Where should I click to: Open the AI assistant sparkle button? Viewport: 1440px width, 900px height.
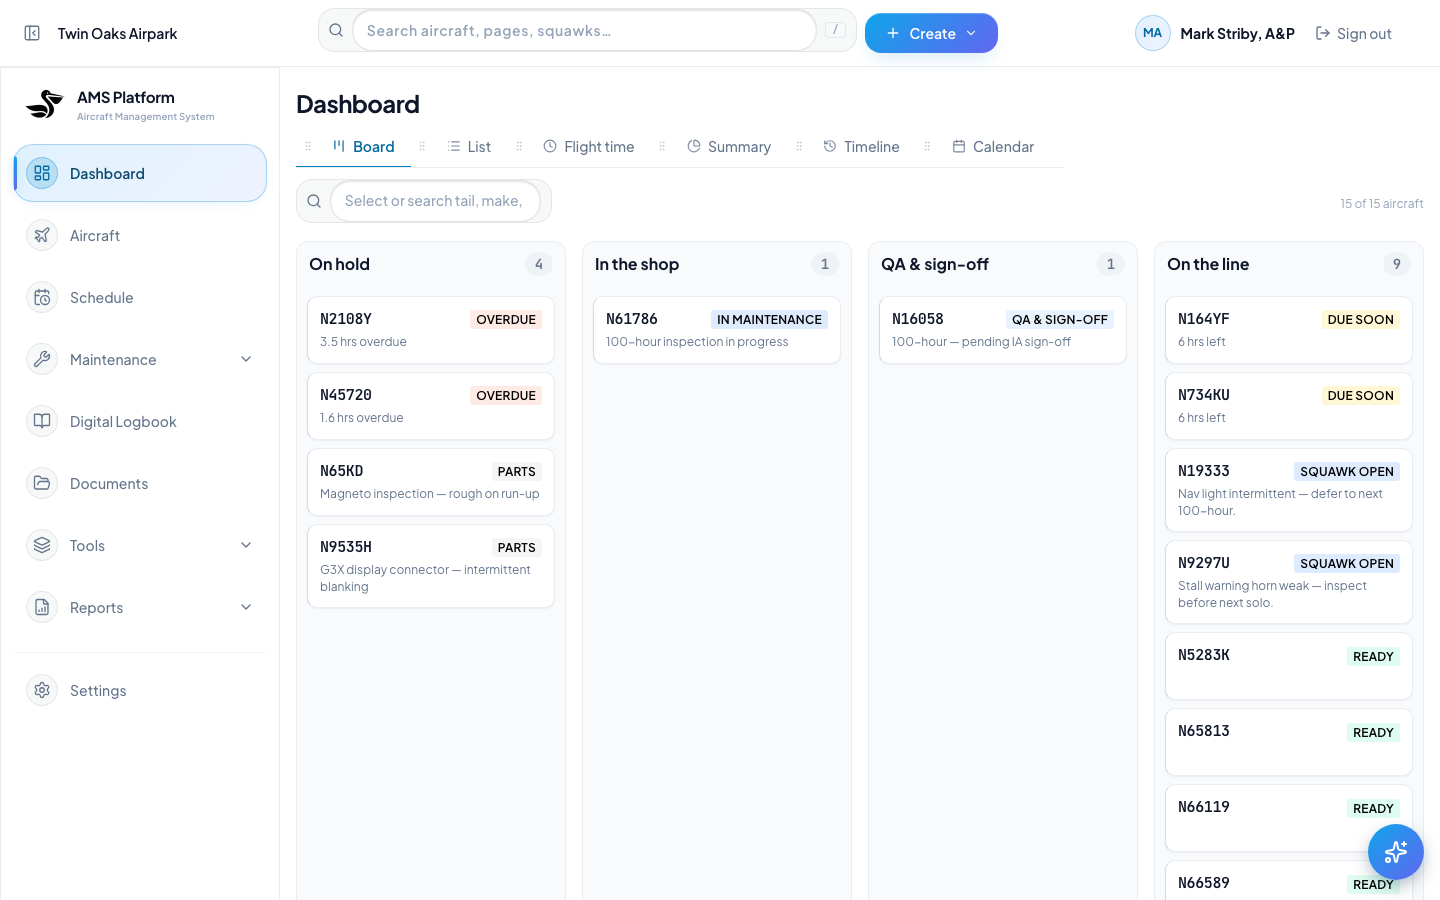tap(1396, 852)
